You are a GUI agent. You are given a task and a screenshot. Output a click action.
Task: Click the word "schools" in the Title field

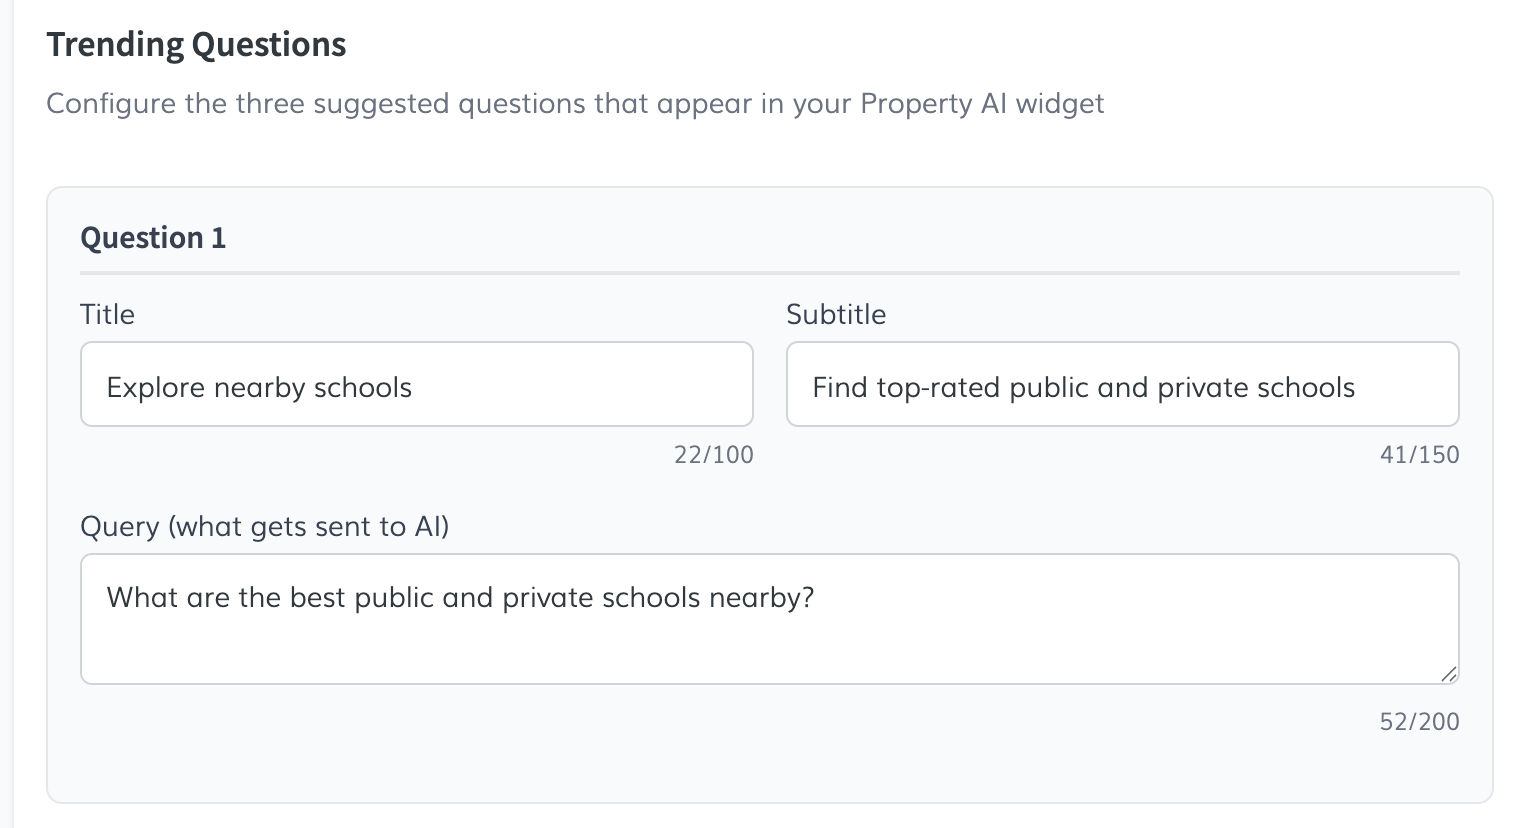pyautogui.click(x=363, y=388)
